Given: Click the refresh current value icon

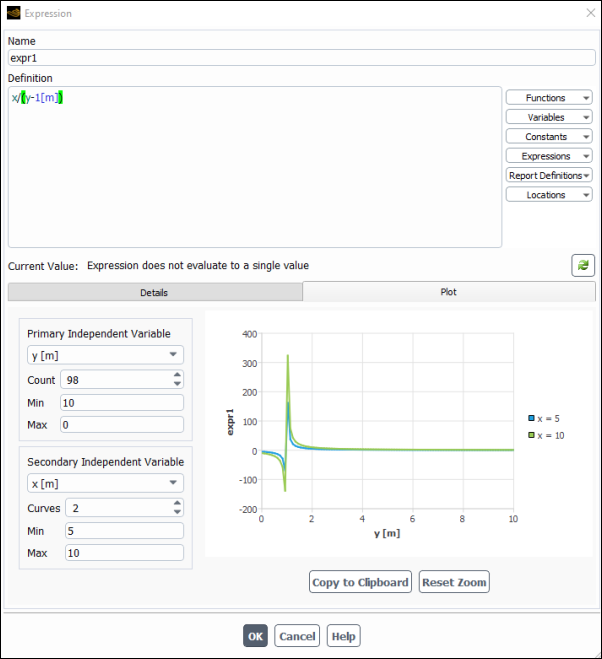Looking at the screenshot, I should tap(583, 265).
